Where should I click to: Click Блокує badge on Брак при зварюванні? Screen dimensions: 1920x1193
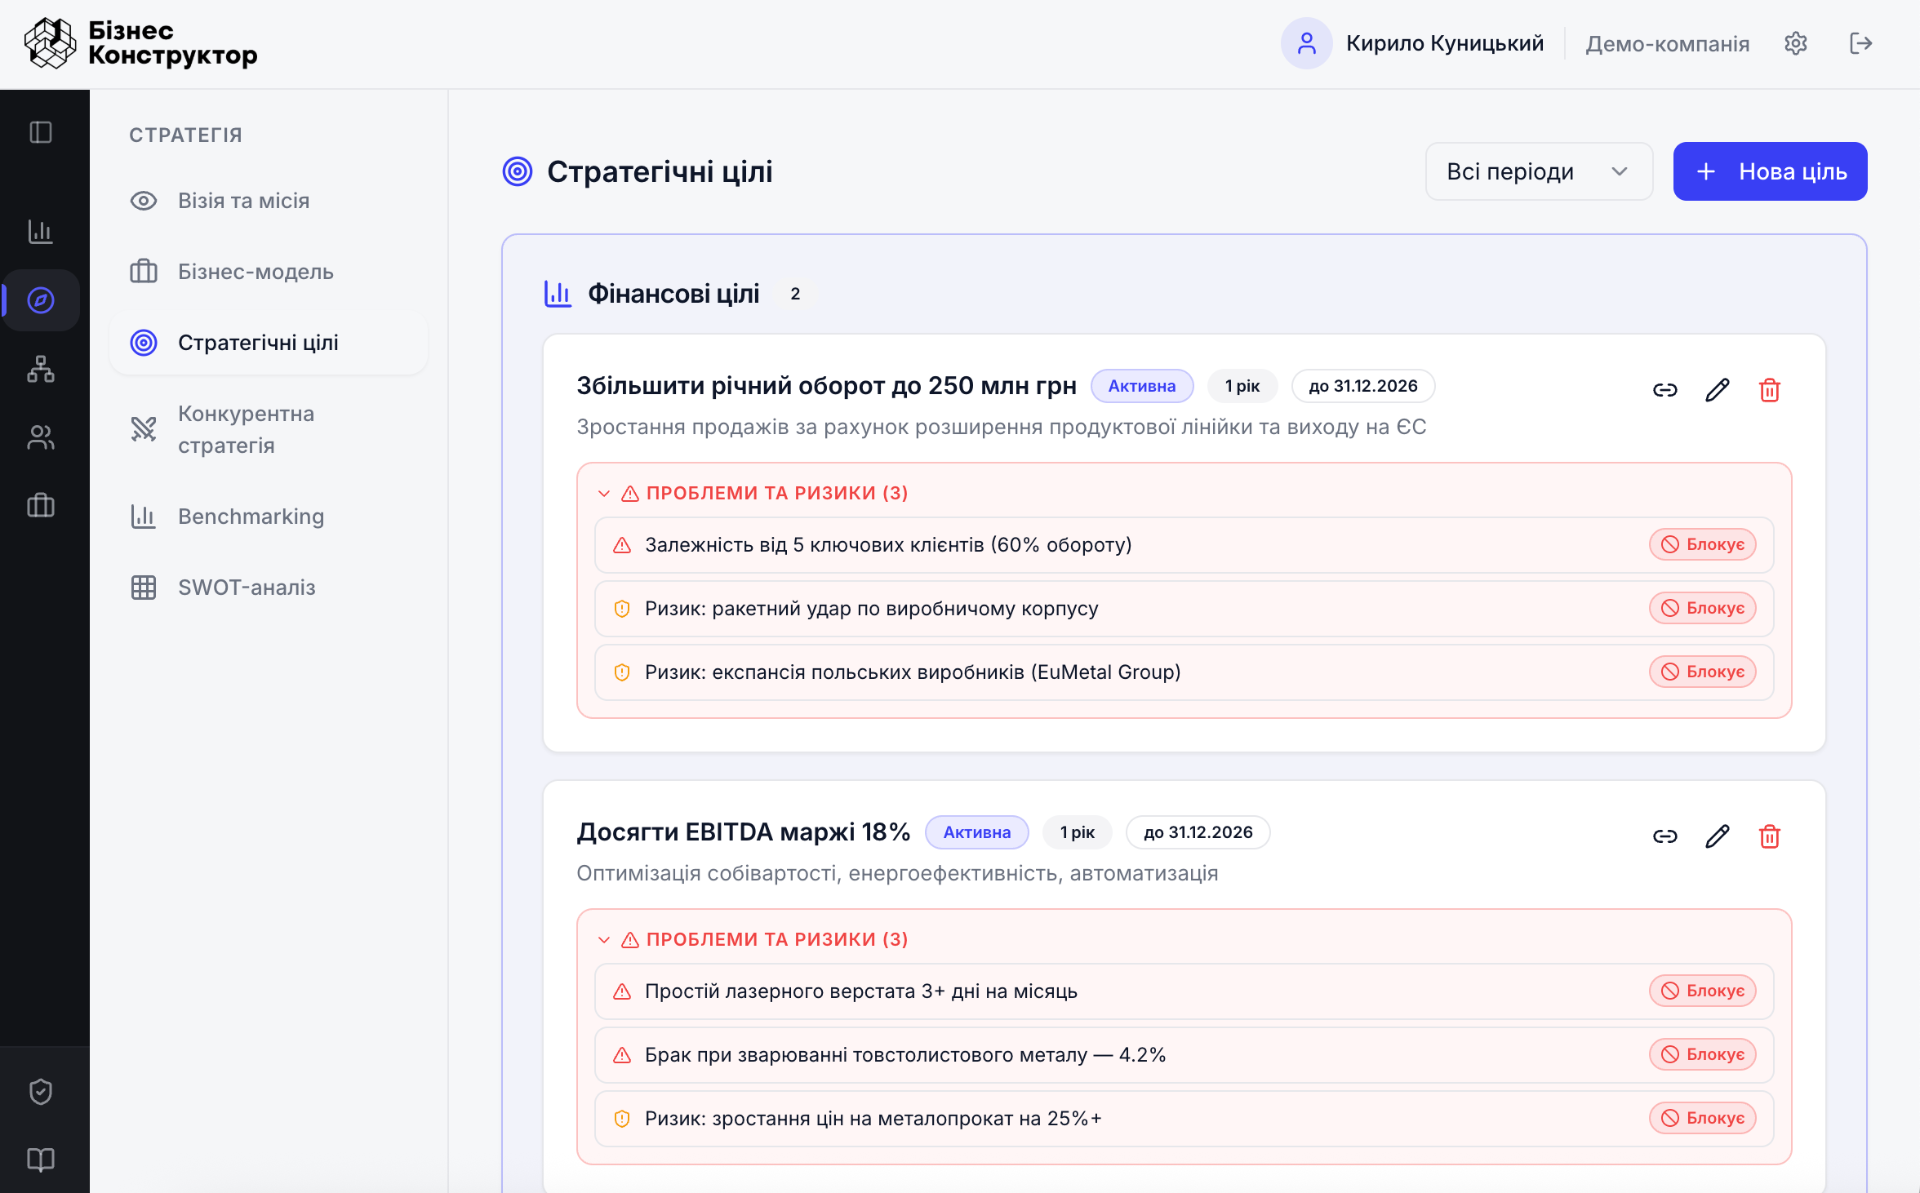click(1702, 1054)
